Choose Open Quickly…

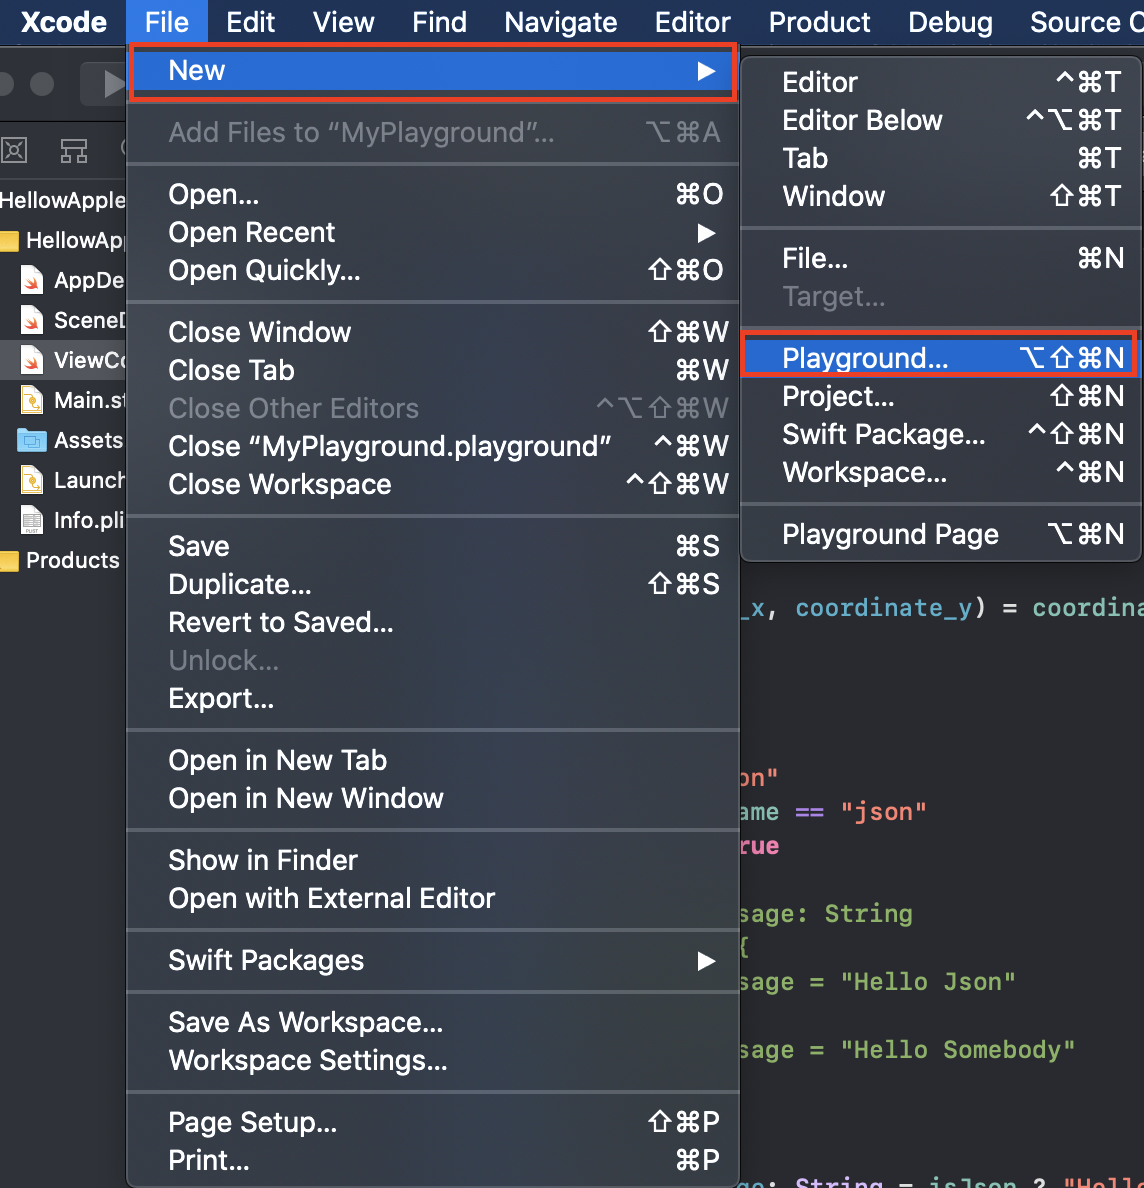click(433, 270)
